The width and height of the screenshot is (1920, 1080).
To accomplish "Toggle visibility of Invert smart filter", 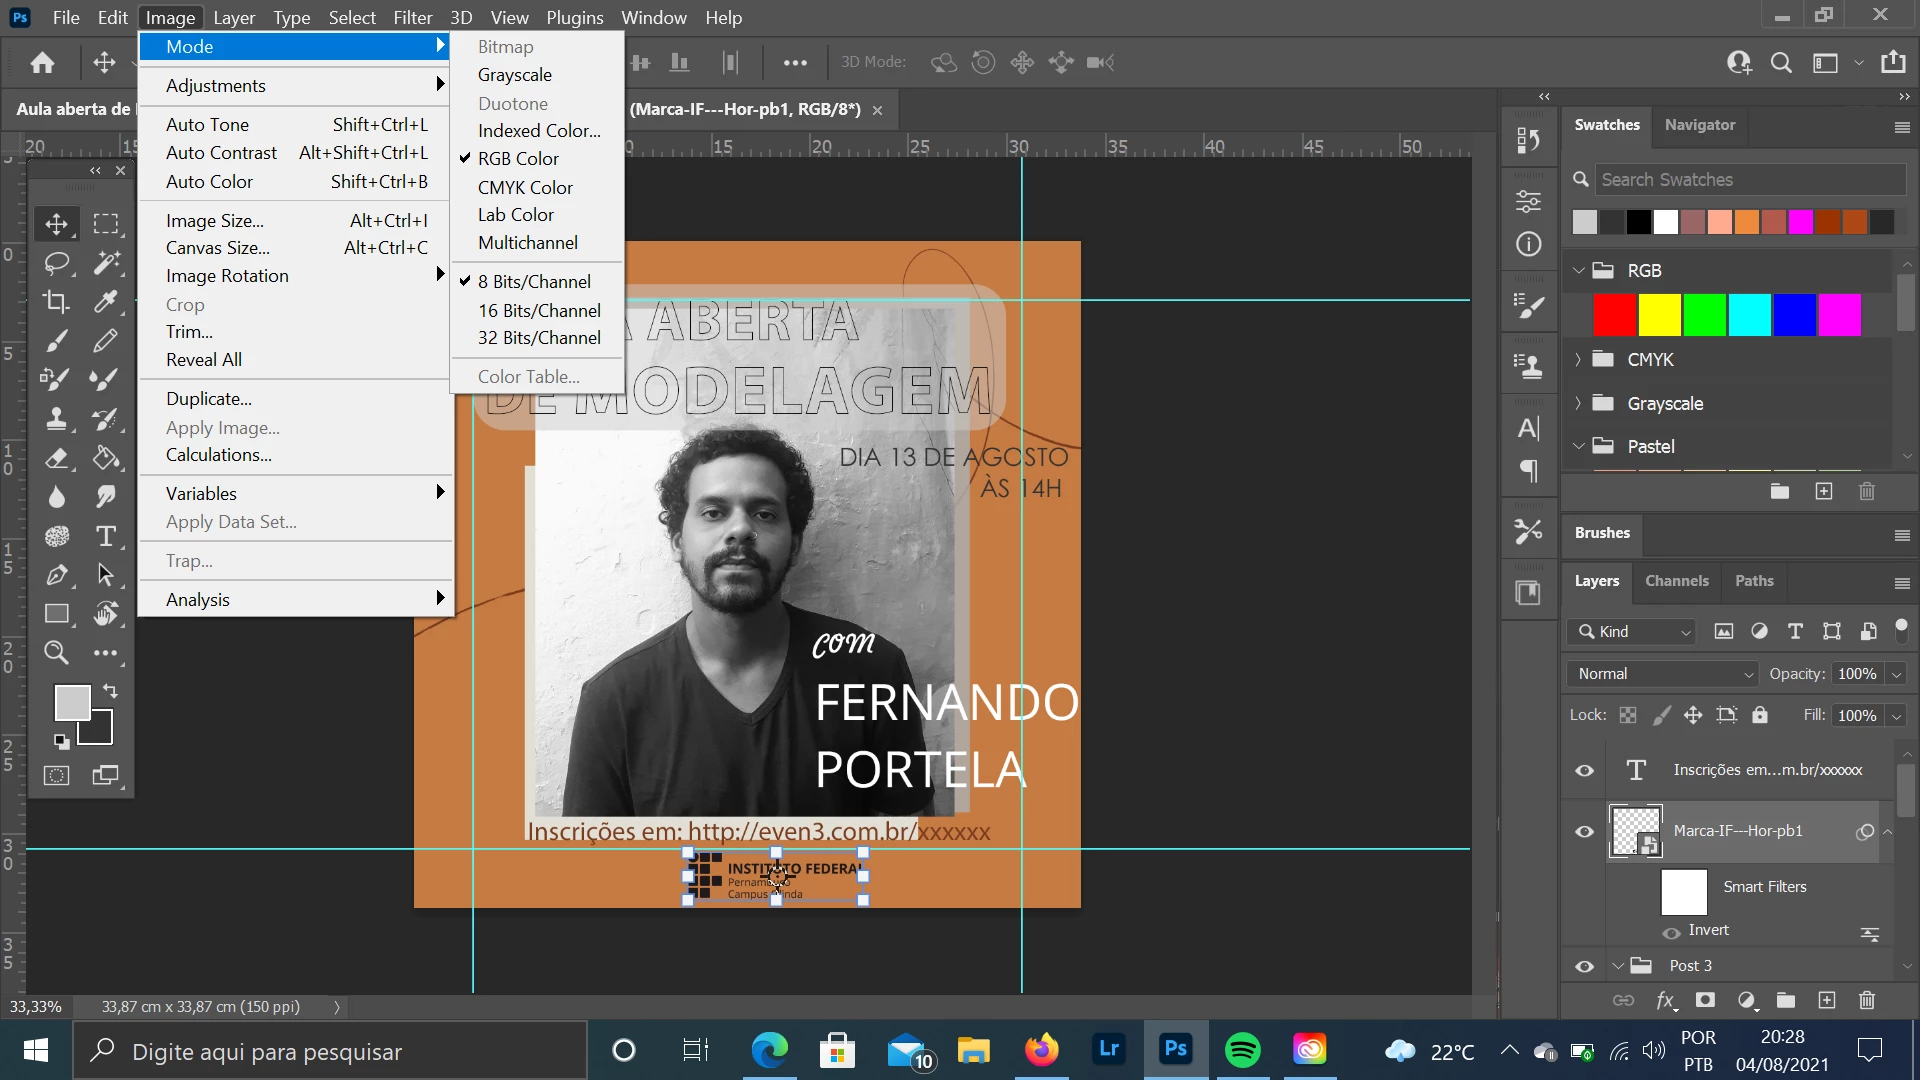I will (x=1671, y=931).
